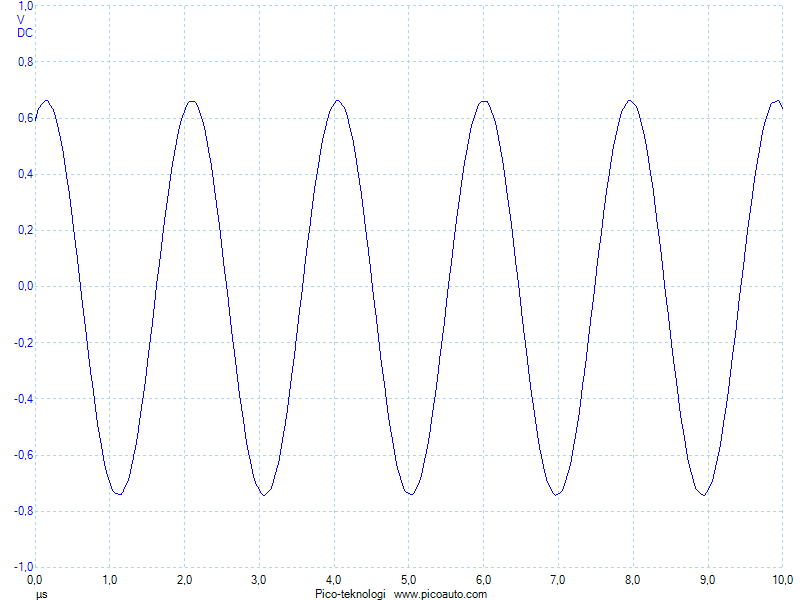Click the 1,0 label on the time axis
This screenshot has height=600, width=800.
click(109, 580)
